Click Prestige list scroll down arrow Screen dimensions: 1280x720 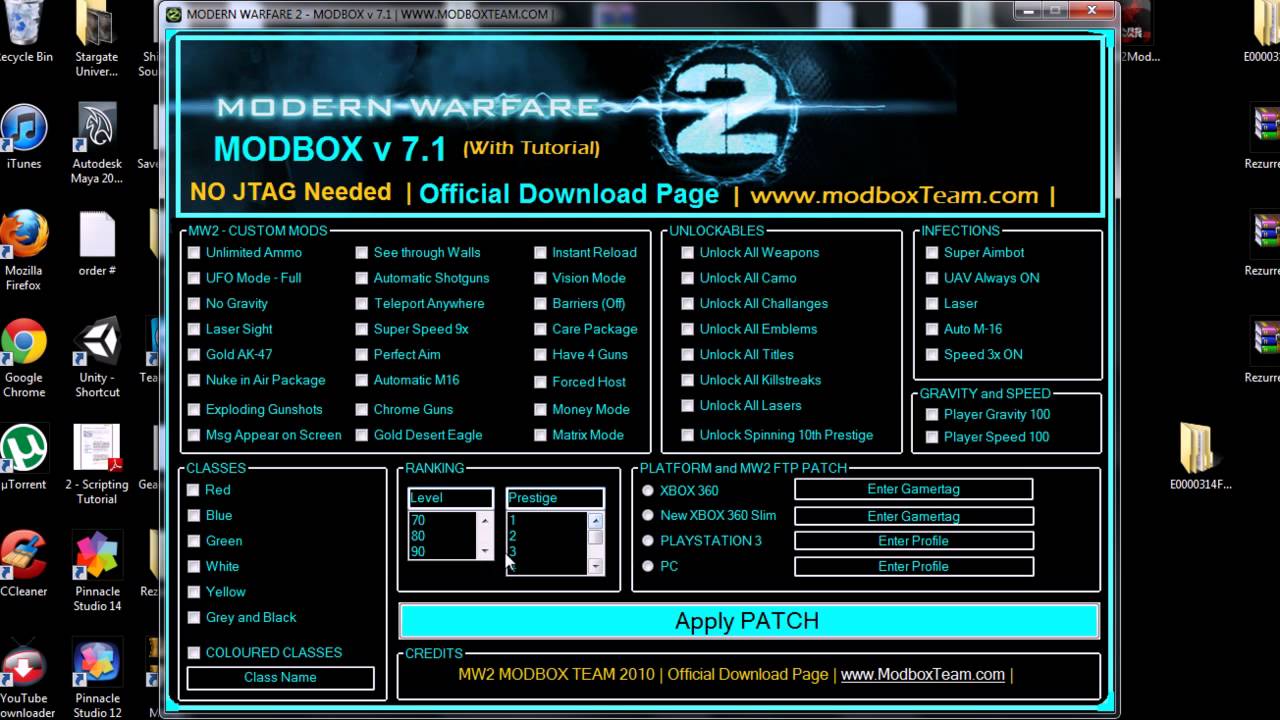(x=595, y=567)
